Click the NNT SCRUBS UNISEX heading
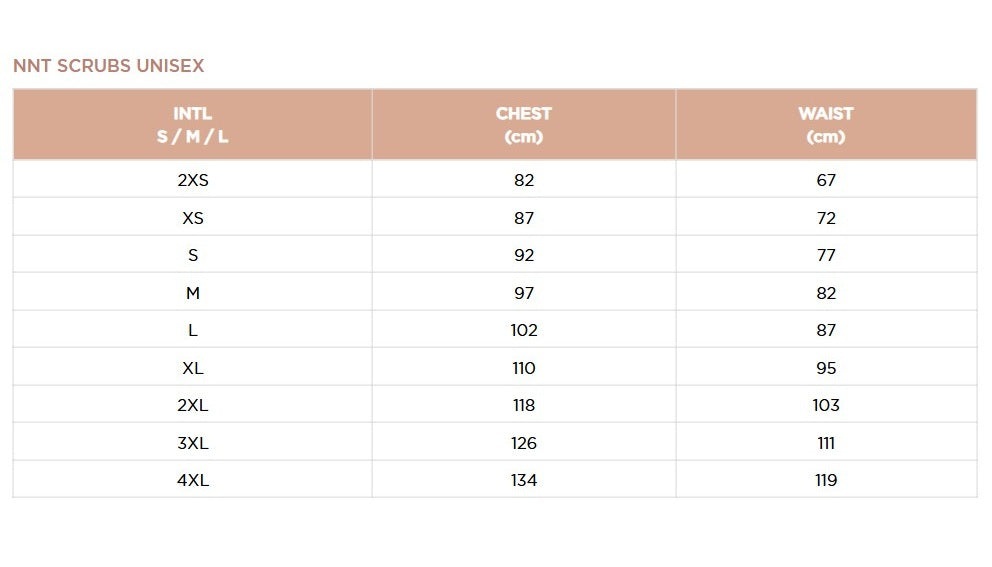Image resolution: width=992 pixels, height=567 pixels. click(x=108, y=66)
